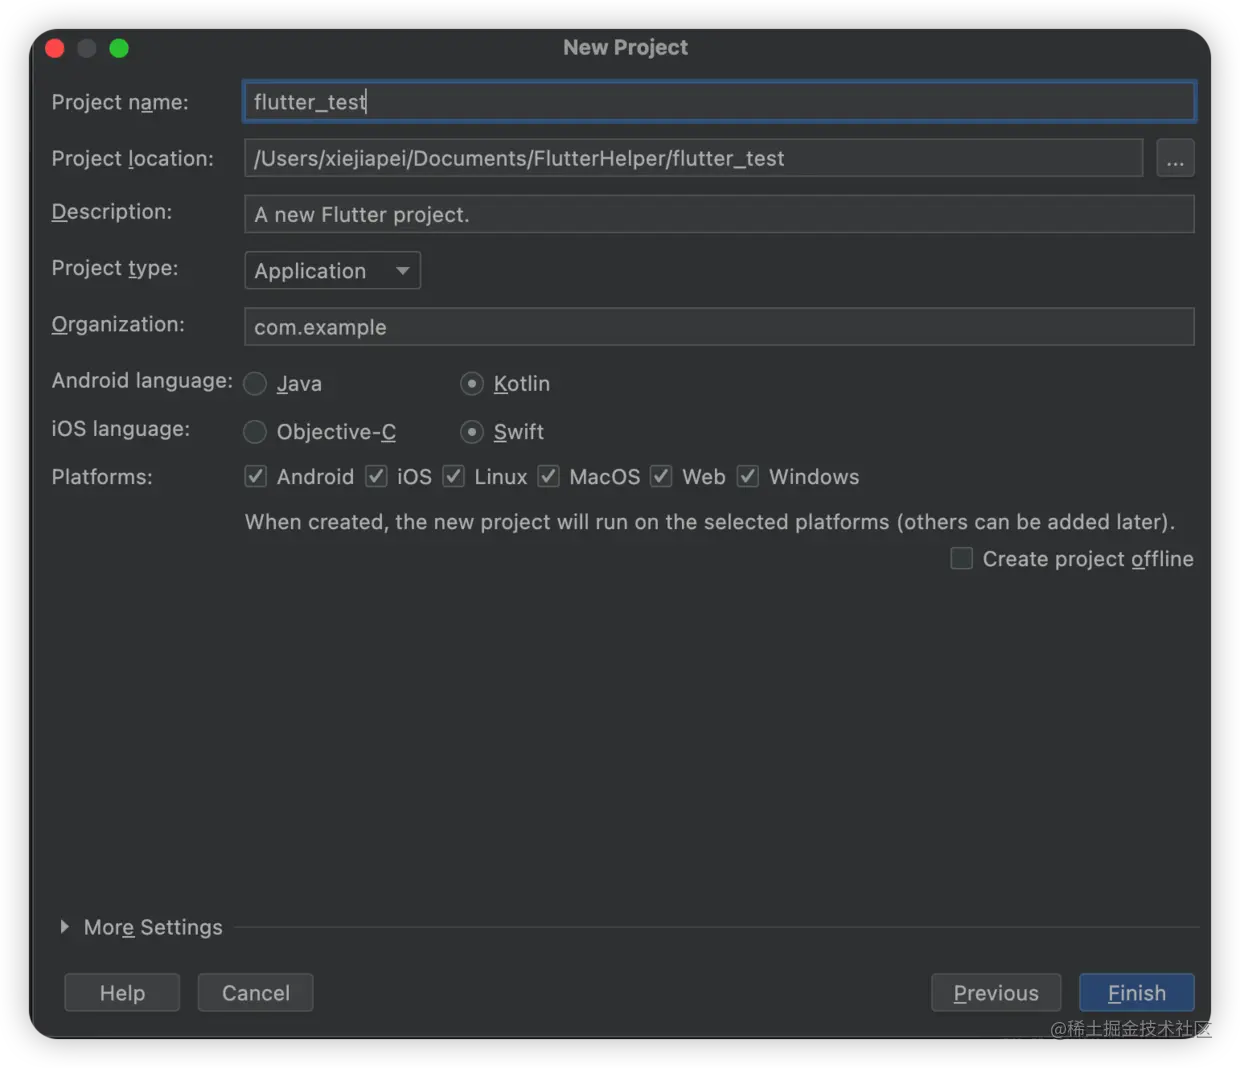Screen dimensions: 1240x1068
Task: Choose Swift for iOS language
Action: (x=472, y=432)
